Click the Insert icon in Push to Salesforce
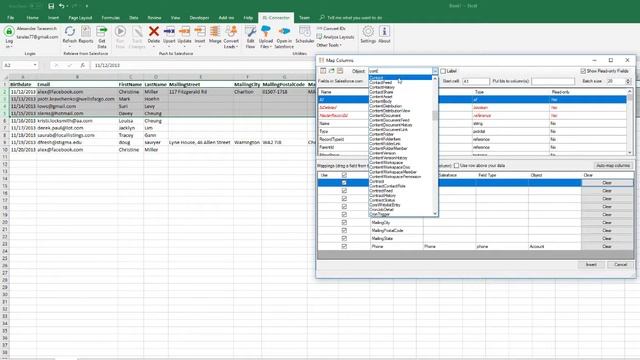 point(200,31)
